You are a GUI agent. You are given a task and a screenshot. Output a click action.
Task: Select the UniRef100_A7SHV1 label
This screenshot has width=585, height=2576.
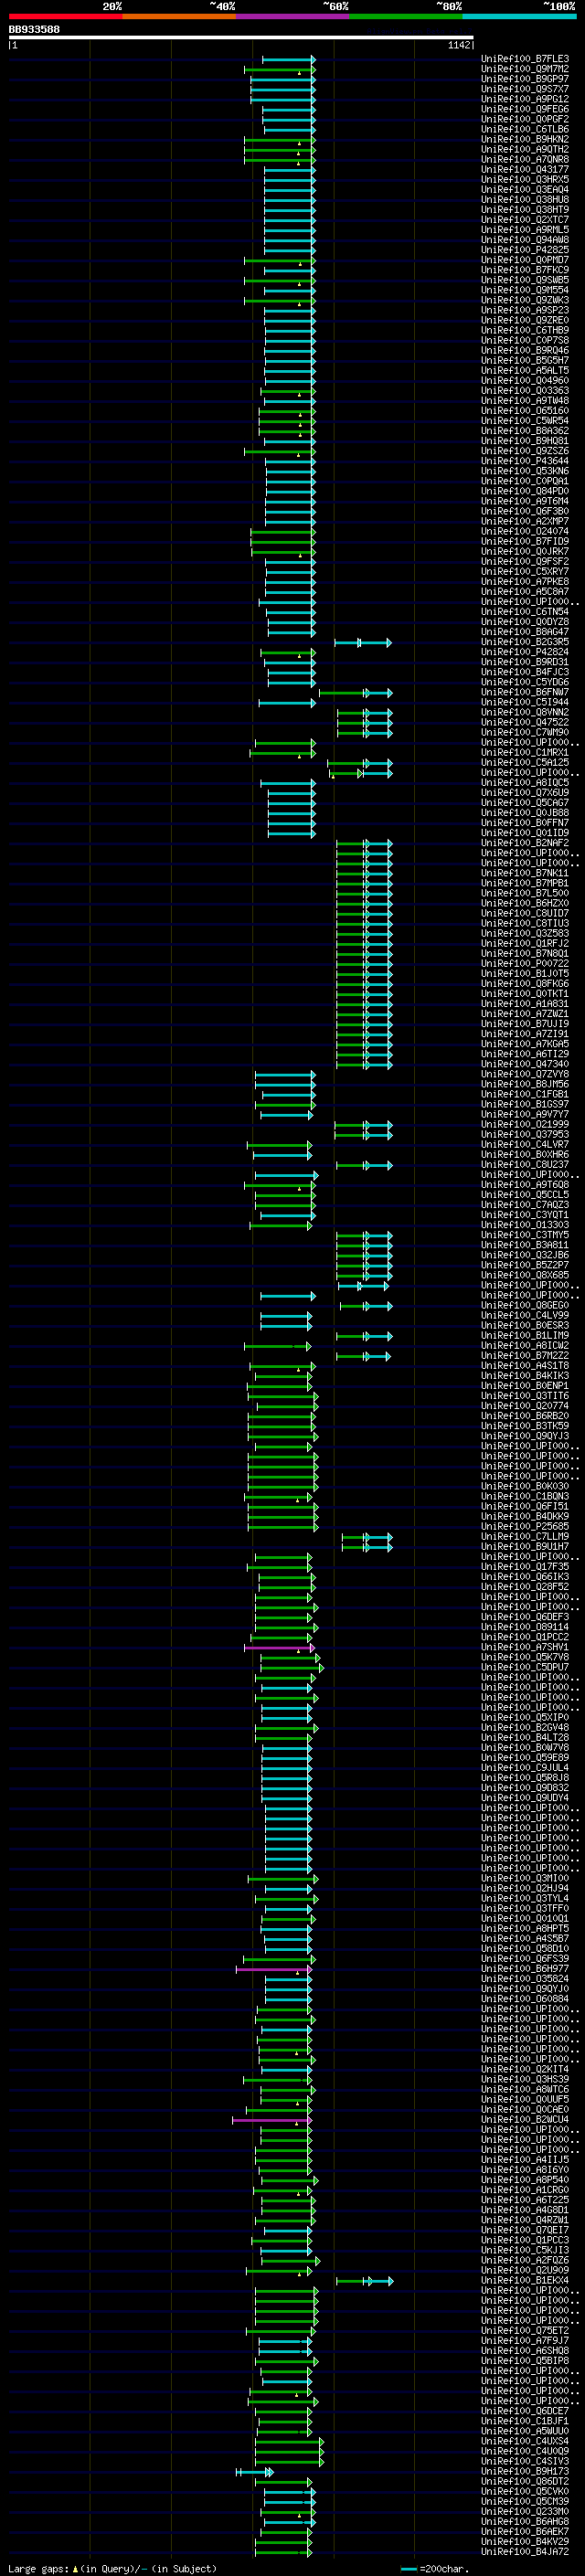coord(525,1647)
